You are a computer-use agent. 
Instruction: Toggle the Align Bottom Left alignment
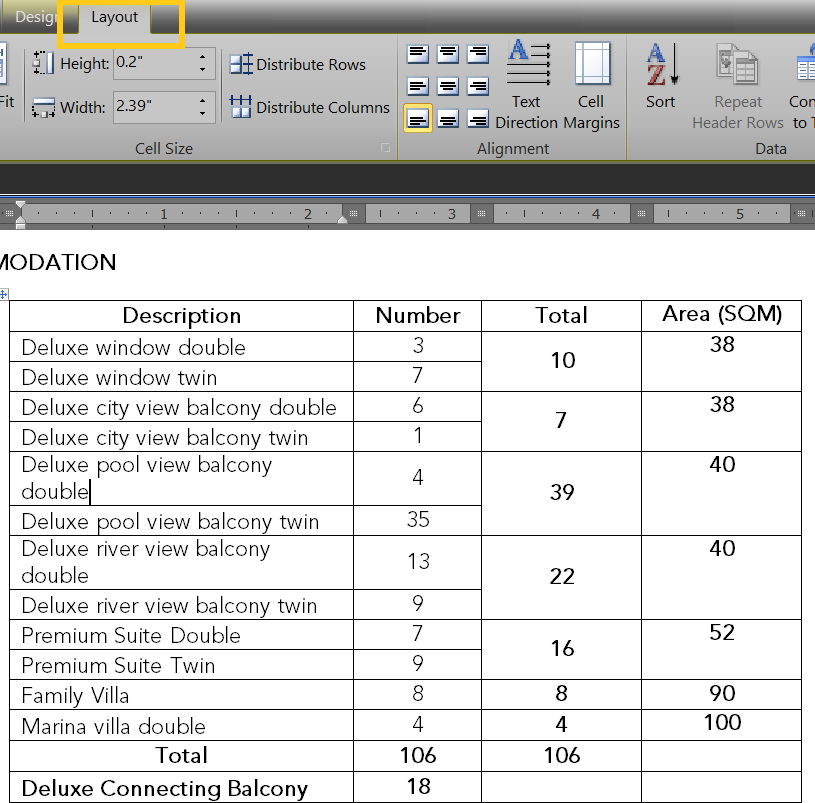(418, 119)
